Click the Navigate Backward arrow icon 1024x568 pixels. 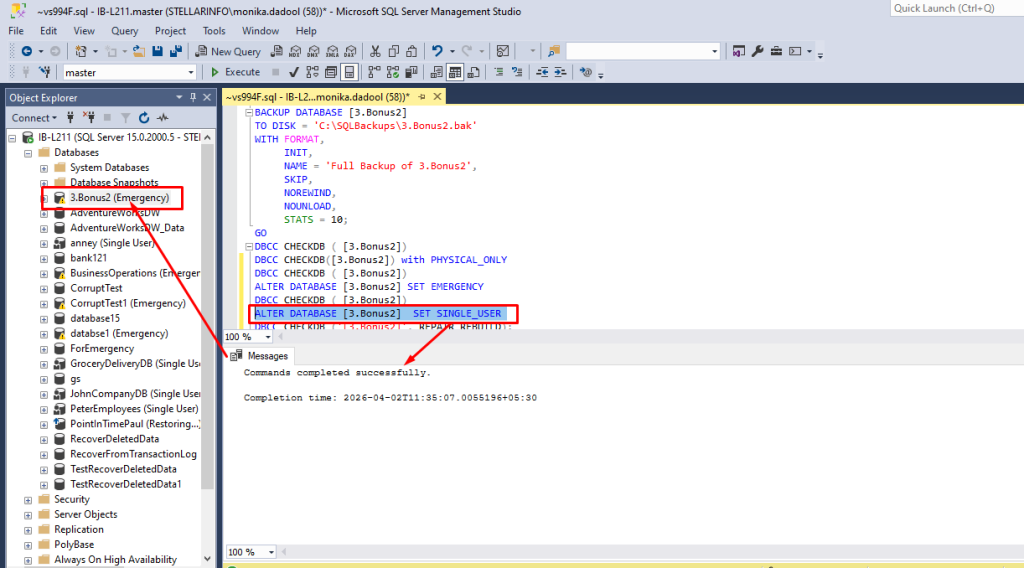point(27,52)
